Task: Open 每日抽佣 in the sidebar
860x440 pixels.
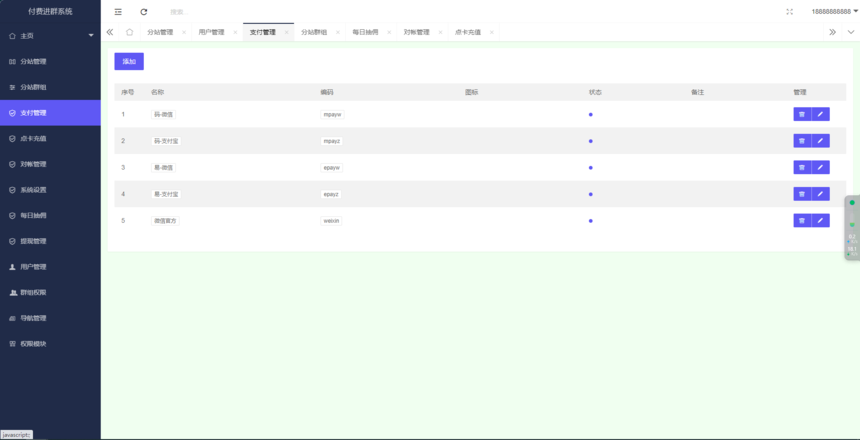Action: [50, 216]
